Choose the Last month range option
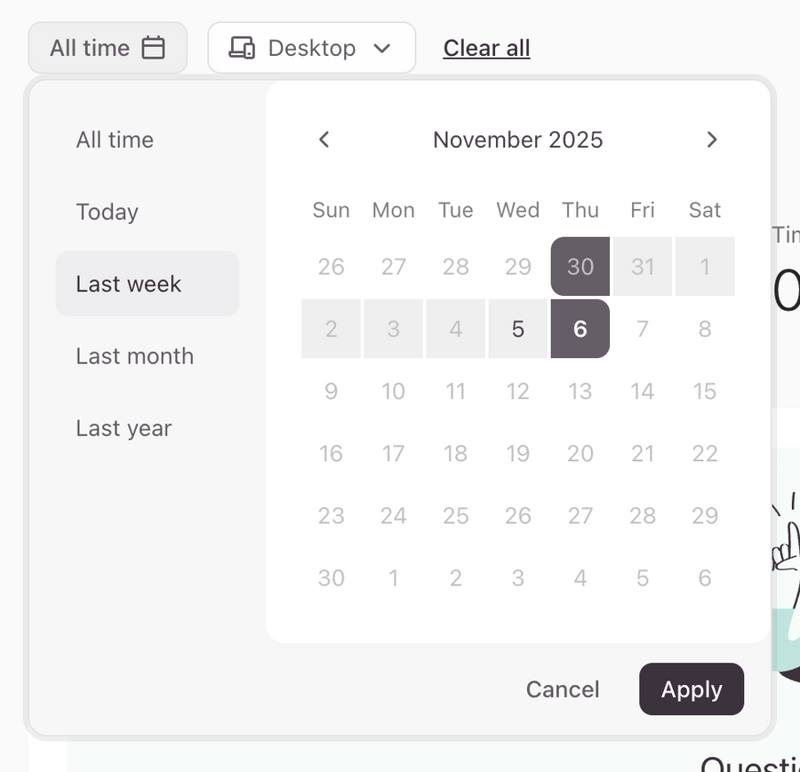 [x=134, y=356]
